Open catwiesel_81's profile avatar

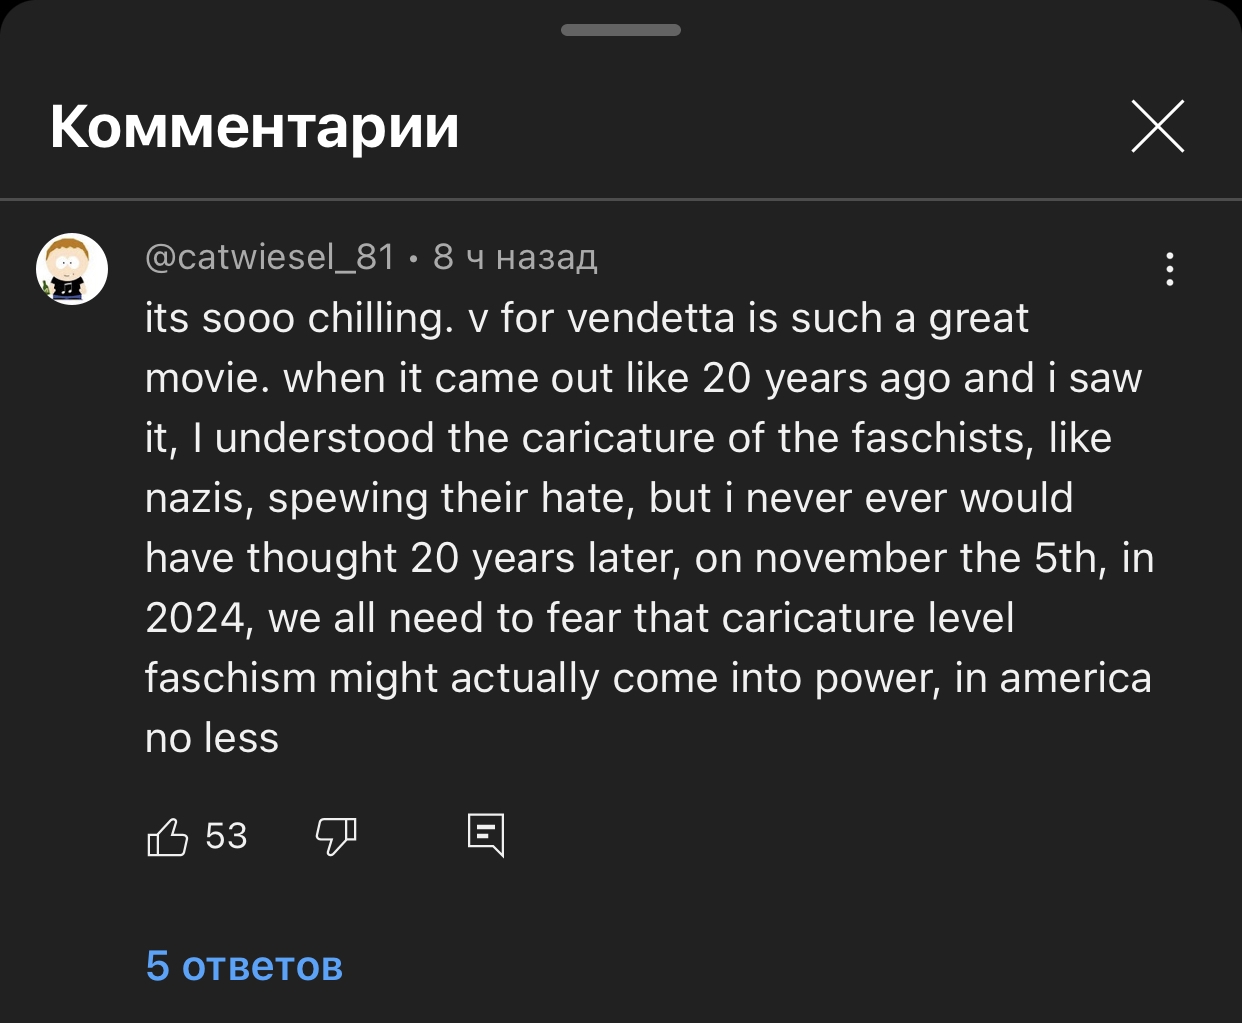click(72, 269)
